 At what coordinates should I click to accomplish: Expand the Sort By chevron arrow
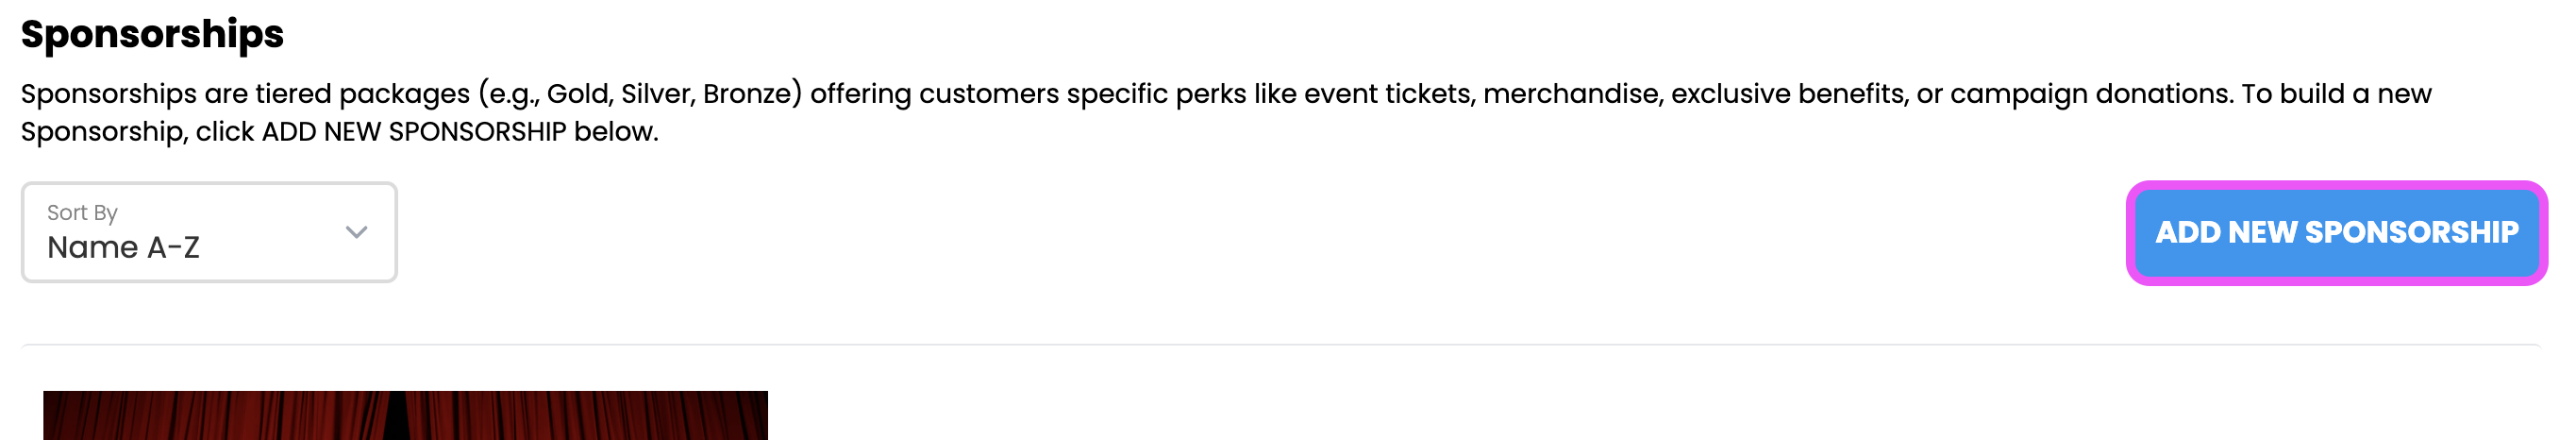coord(357,232)
